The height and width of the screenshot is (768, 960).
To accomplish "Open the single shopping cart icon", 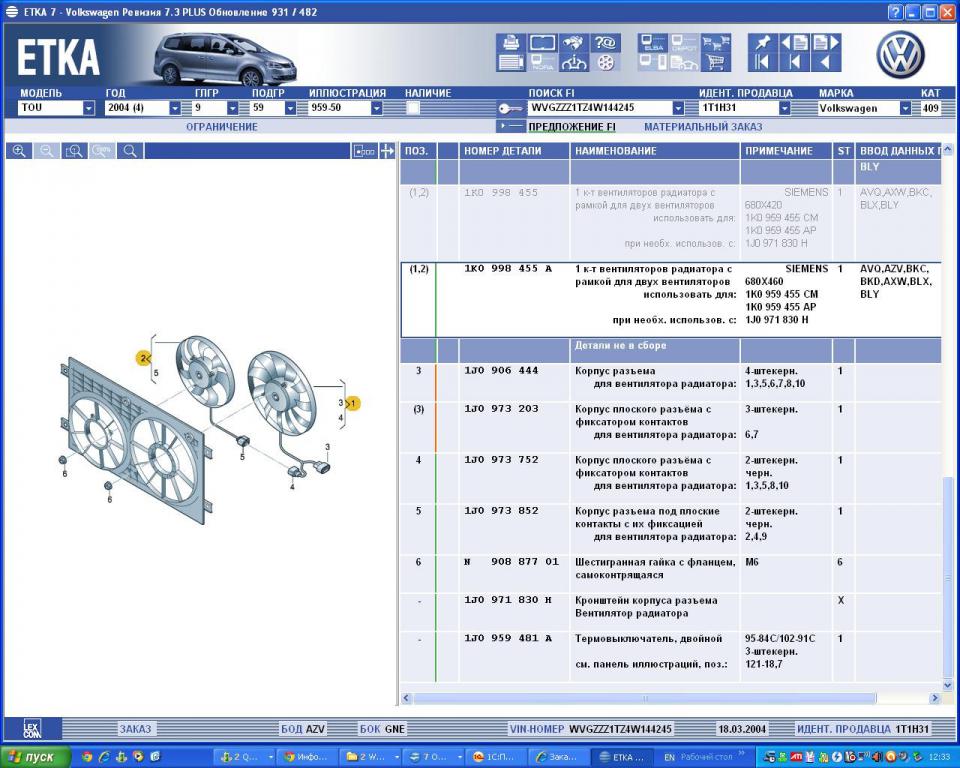I will 715,62.
